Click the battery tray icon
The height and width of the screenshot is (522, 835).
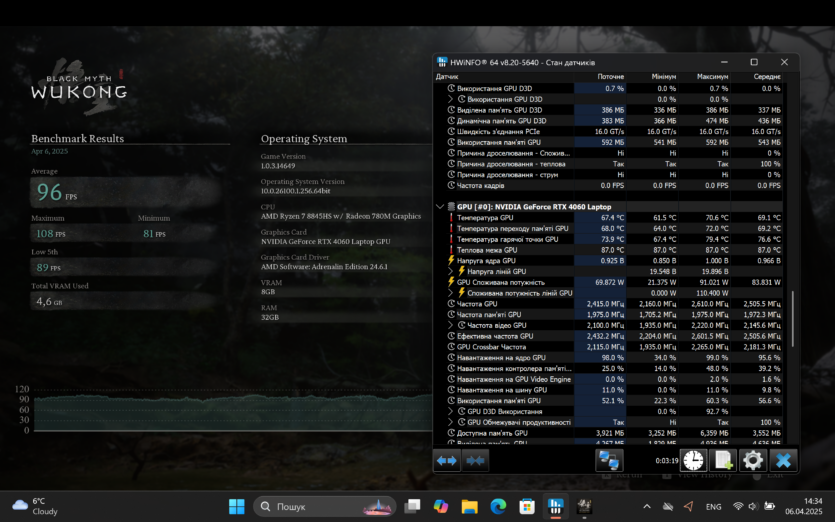(769, 507)
